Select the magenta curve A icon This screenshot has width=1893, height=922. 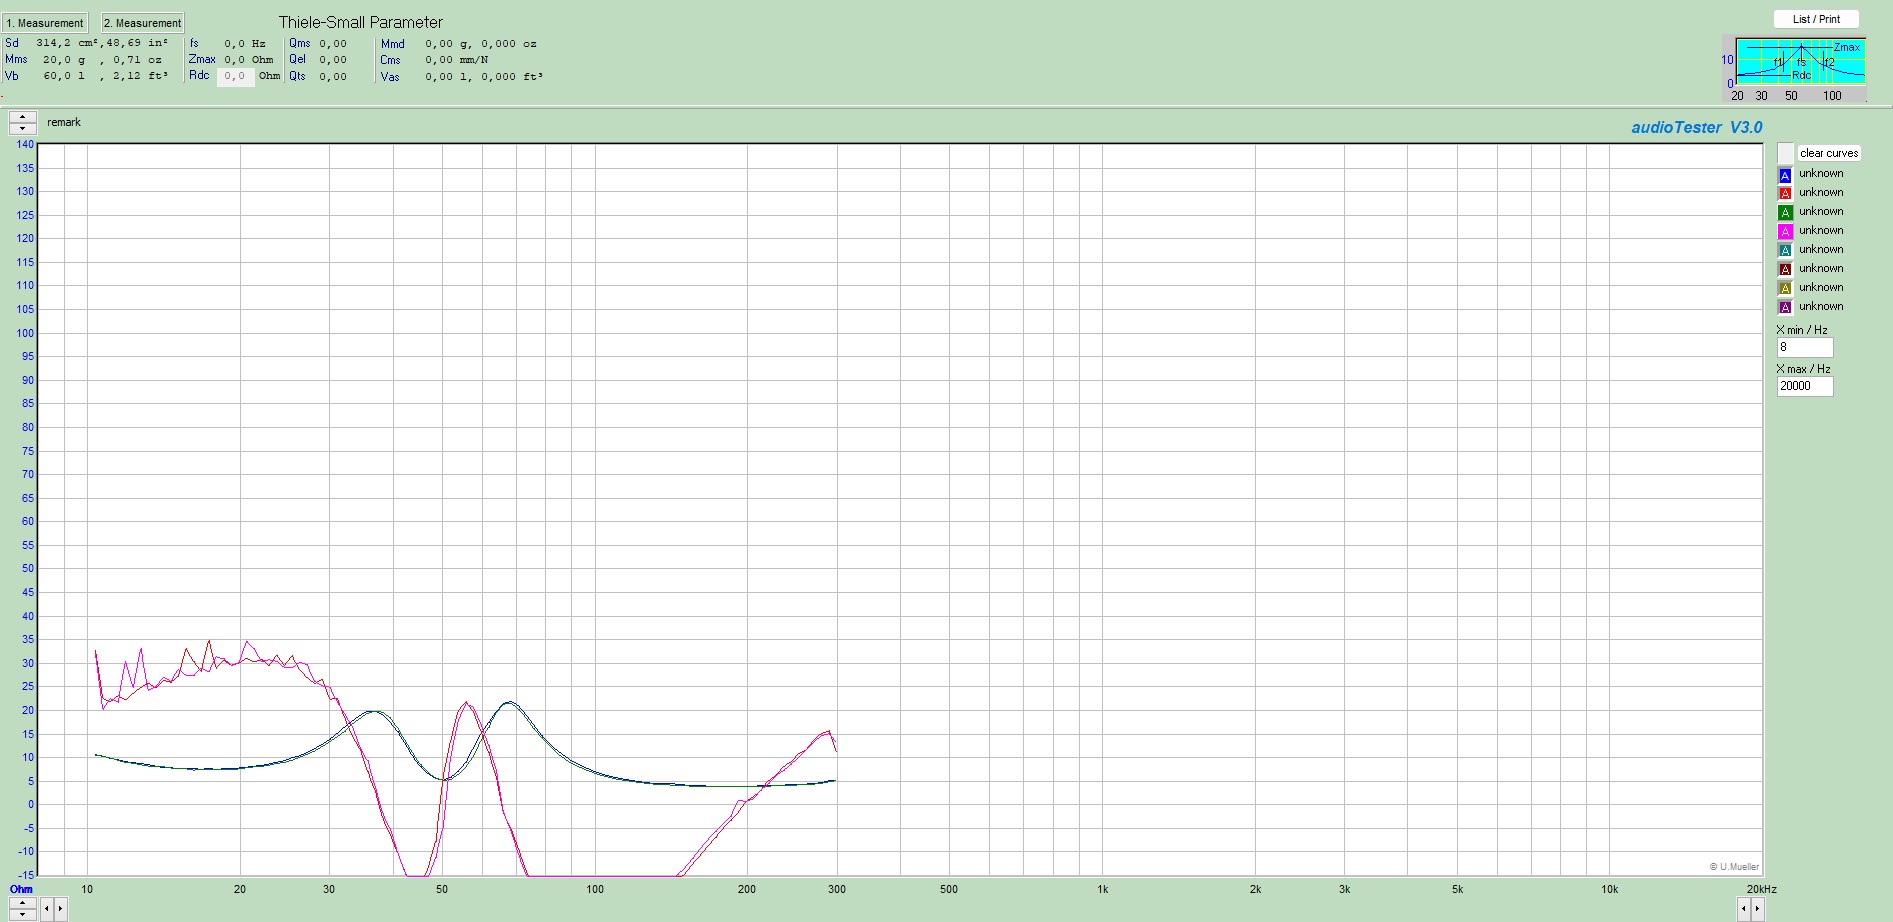[x=1785, y=232]
